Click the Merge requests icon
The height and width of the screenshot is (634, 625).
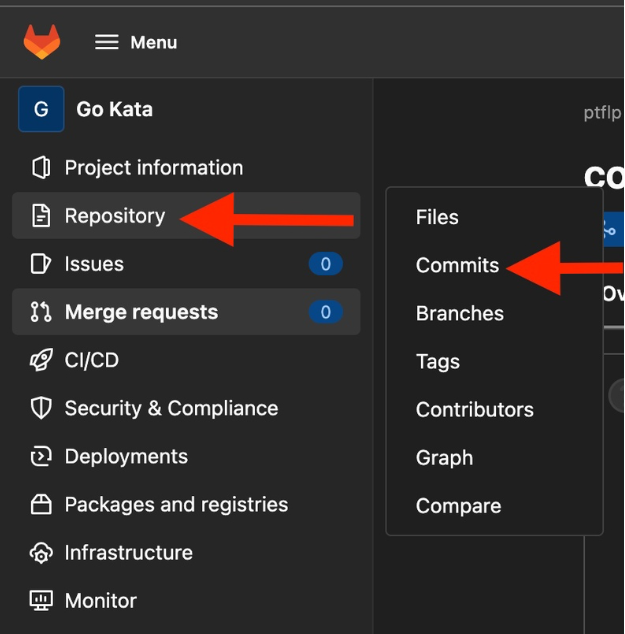pyautogui.click(x=41, y=312)
